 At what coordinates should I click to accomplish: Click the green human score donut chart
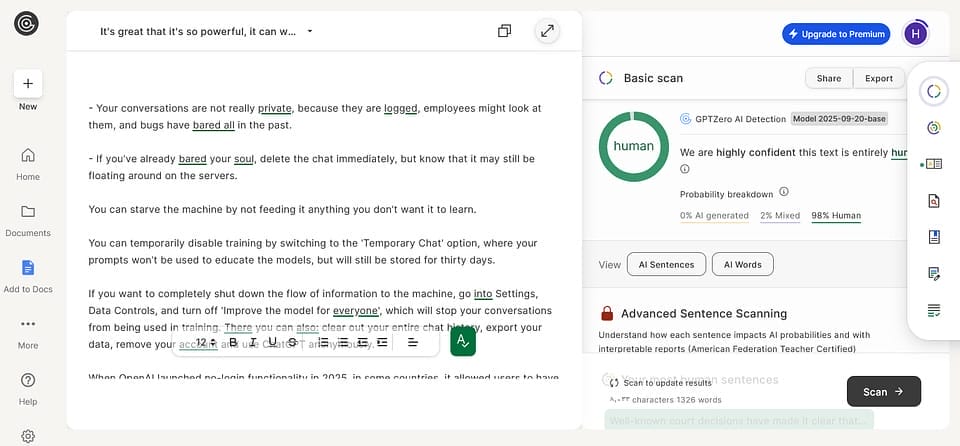click(x=634, y=146)
